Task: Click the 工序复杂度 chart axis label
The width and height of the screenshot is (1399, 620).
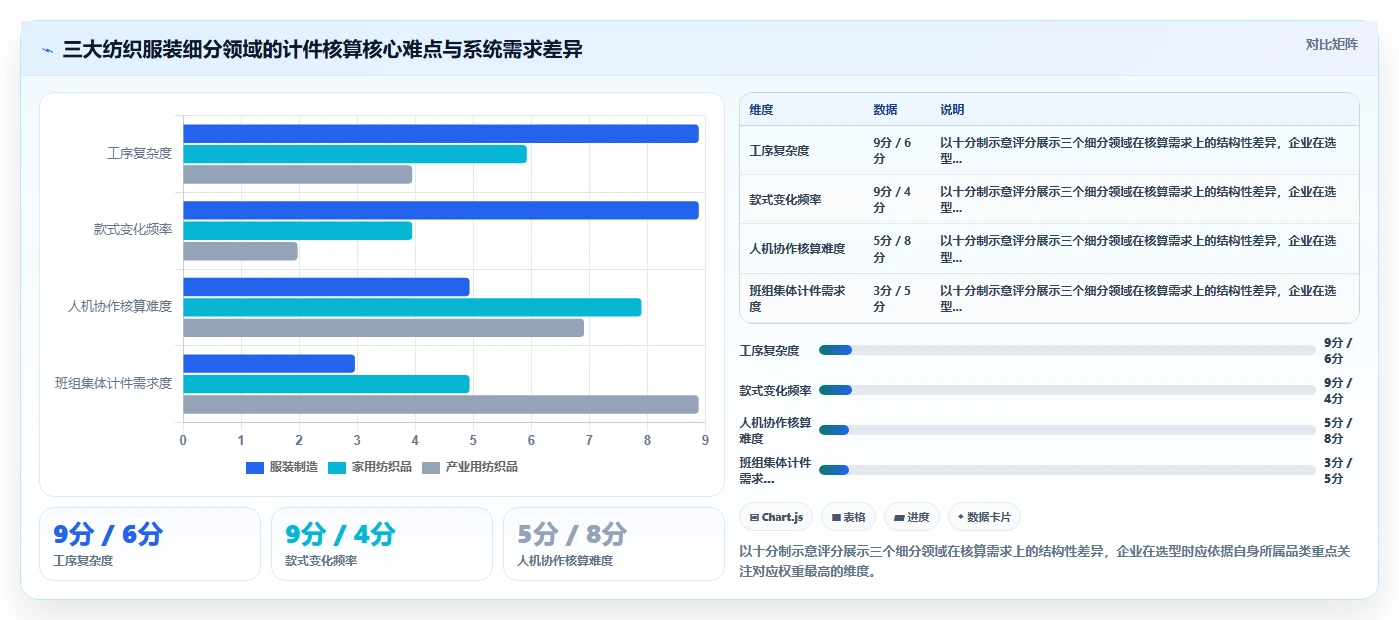Action: click(x=140, y=154)
